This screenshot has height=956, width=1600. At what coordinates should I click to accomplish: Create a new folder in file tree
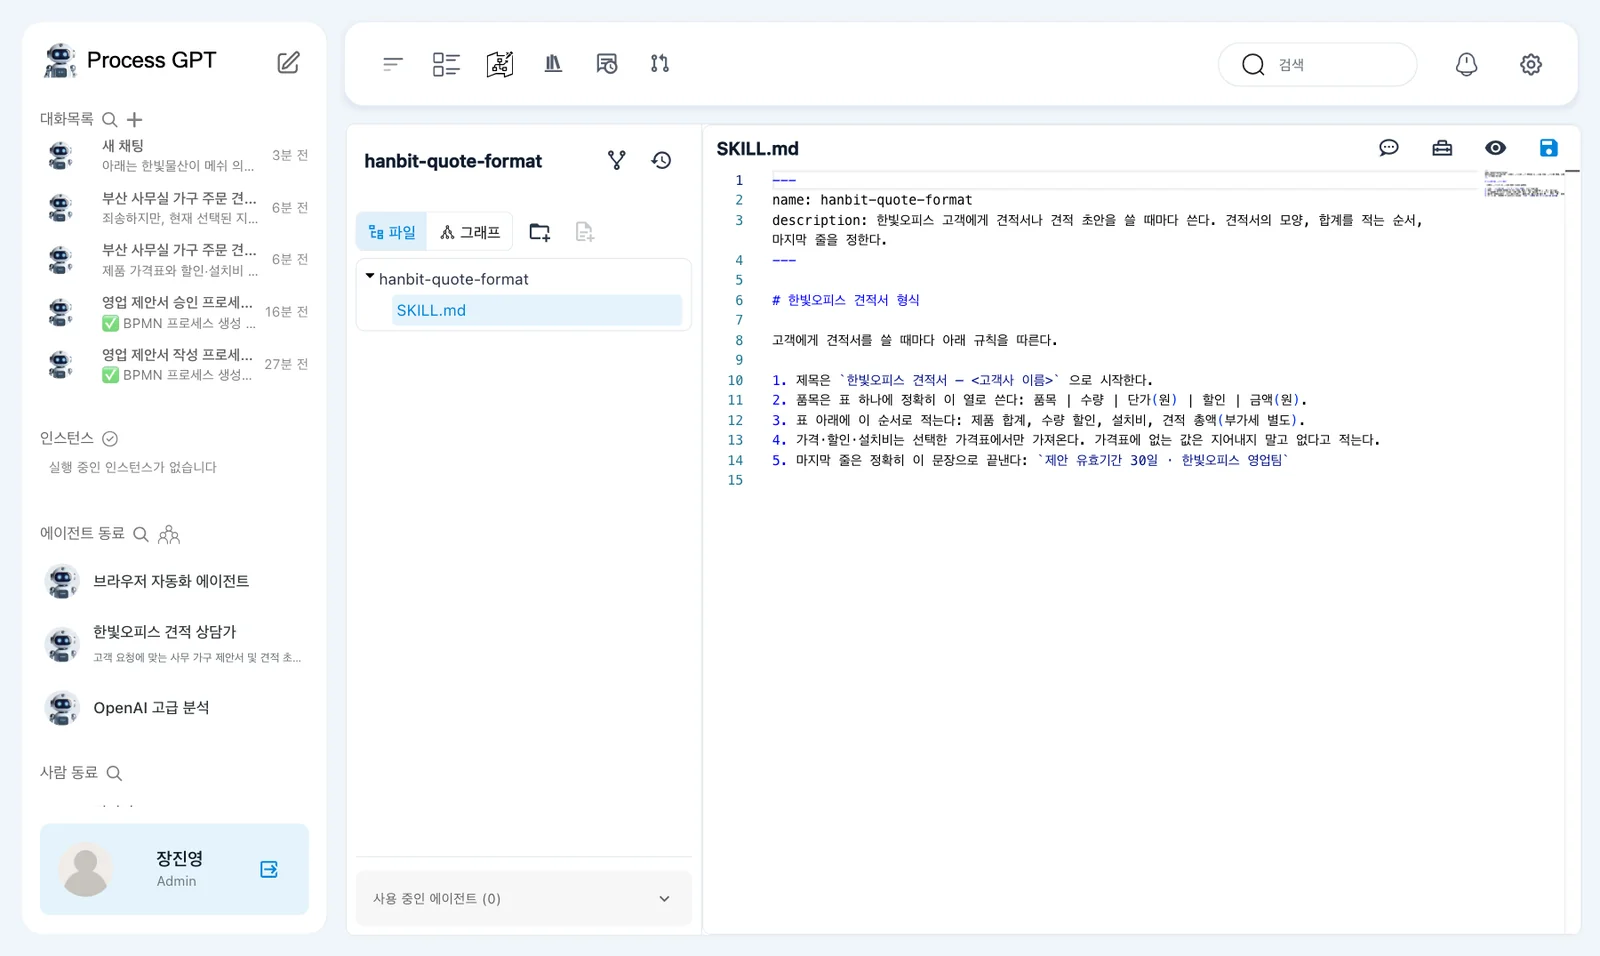click(x=540, y=232)
